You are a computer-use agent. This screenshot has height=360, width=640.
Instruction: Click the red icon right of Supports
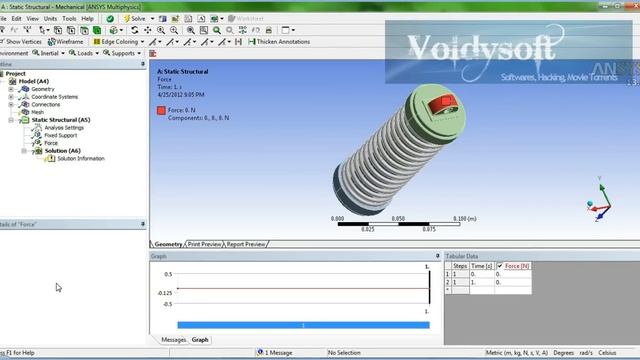pyautogui.click(x=153, y=53)
